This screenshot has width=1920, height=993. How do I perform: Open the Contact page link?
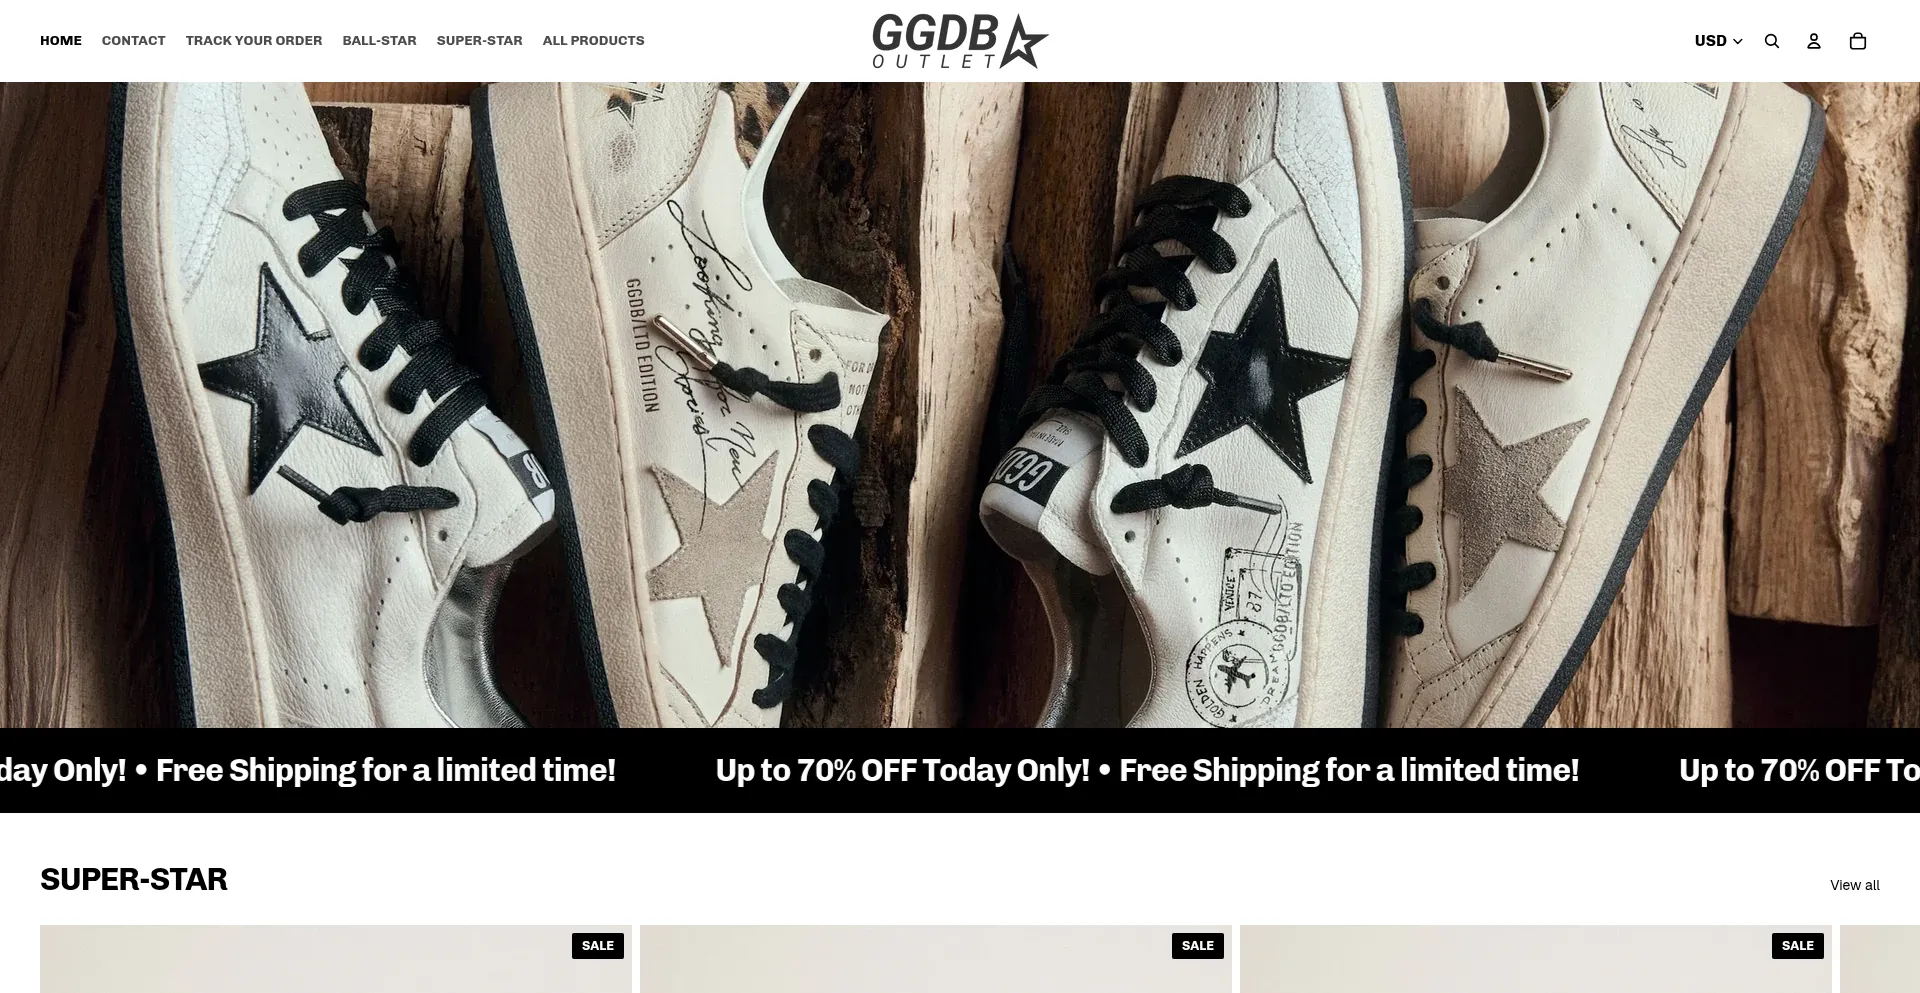click(x=133, y=41)
